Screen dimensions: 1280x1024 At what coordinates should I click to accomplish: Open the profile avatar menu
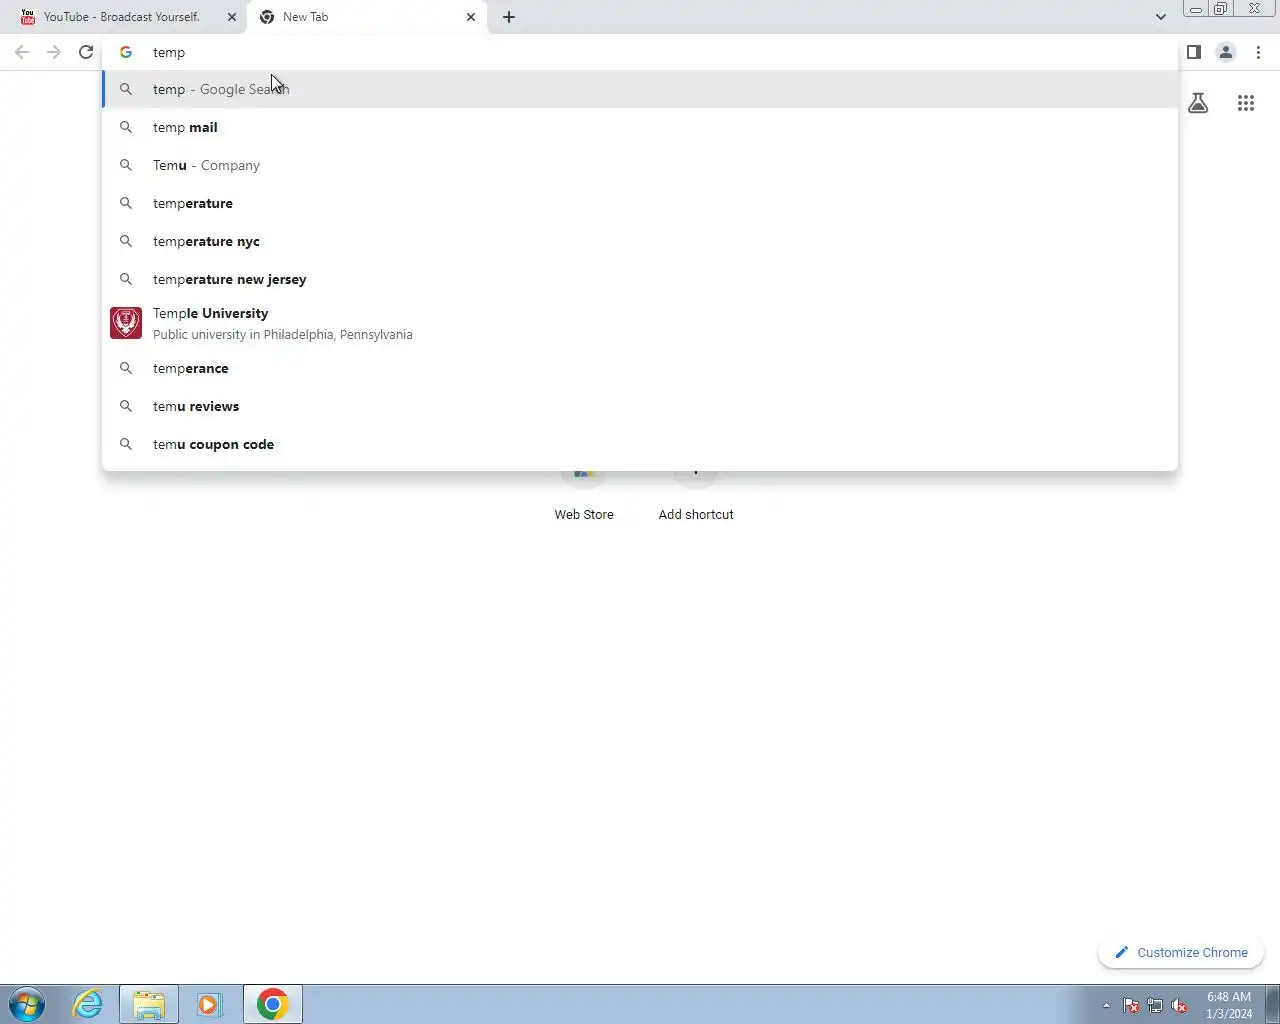click(x=1226, y=52)
